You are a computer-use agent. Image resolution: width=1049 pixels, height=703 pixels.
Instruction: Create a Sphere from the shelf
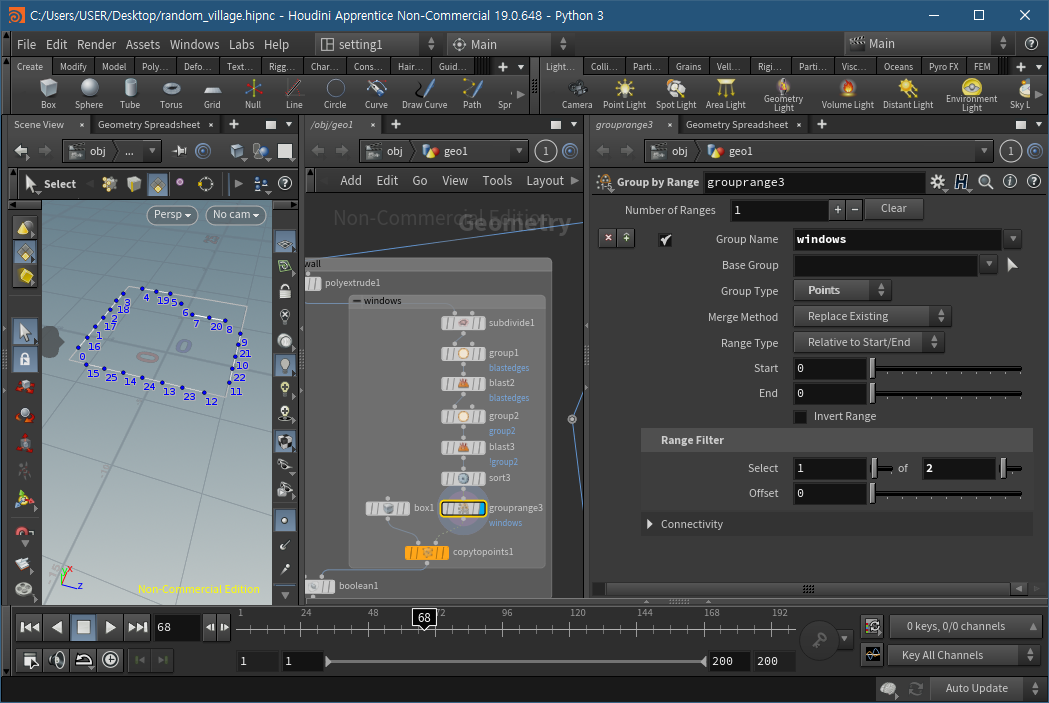pos(89,93)
